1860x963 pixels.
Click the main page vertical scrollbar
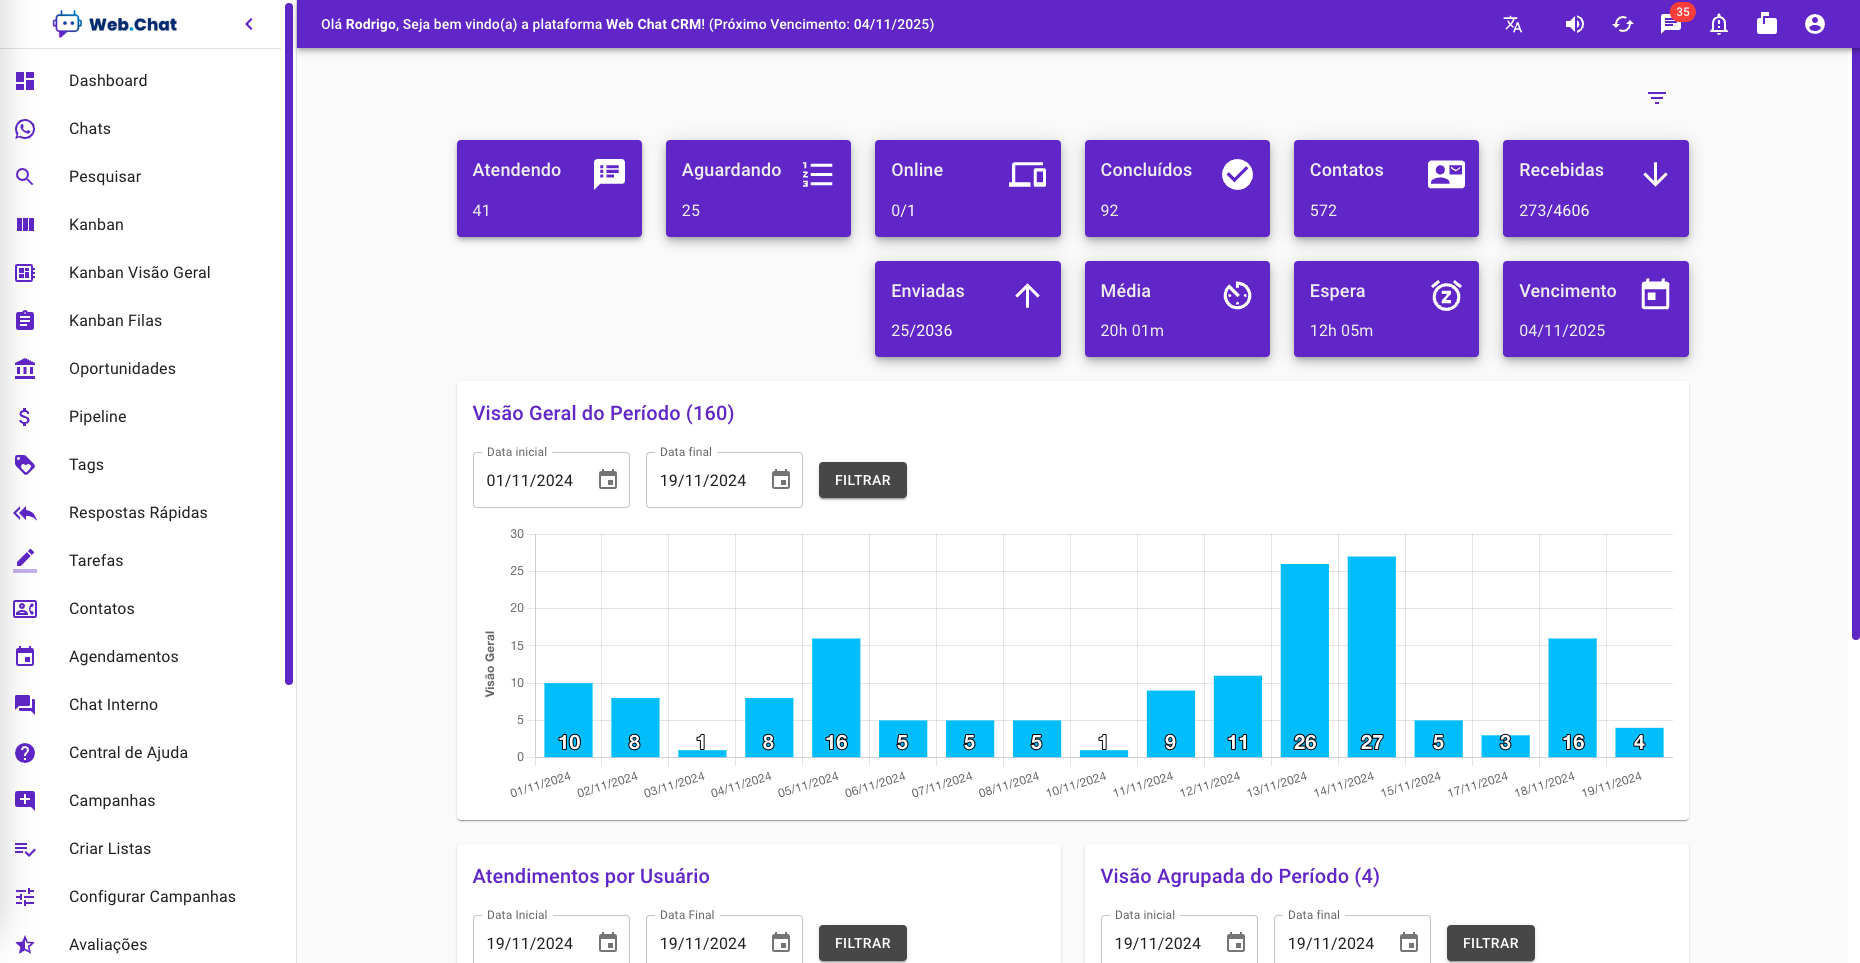pos(1856,343)
